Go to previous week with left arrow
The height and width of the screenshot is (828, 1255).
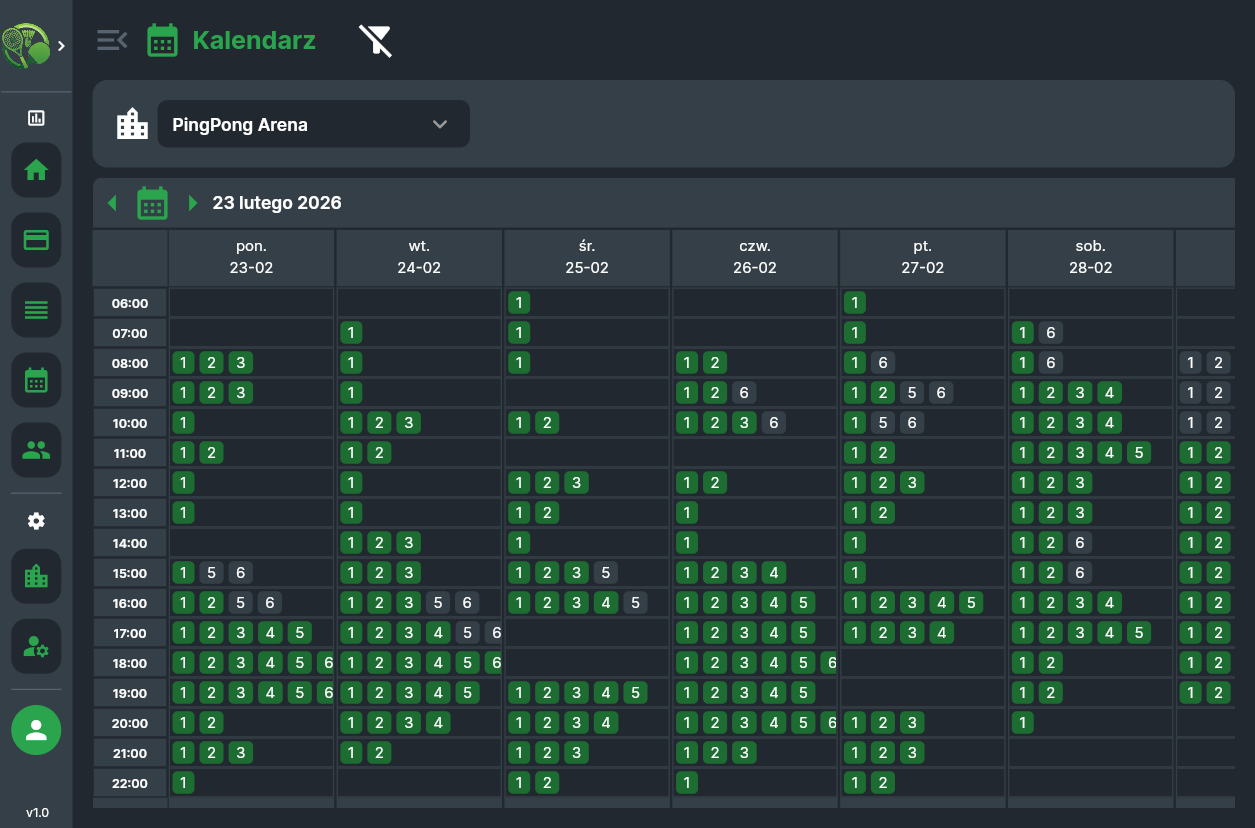coord(112,203)
